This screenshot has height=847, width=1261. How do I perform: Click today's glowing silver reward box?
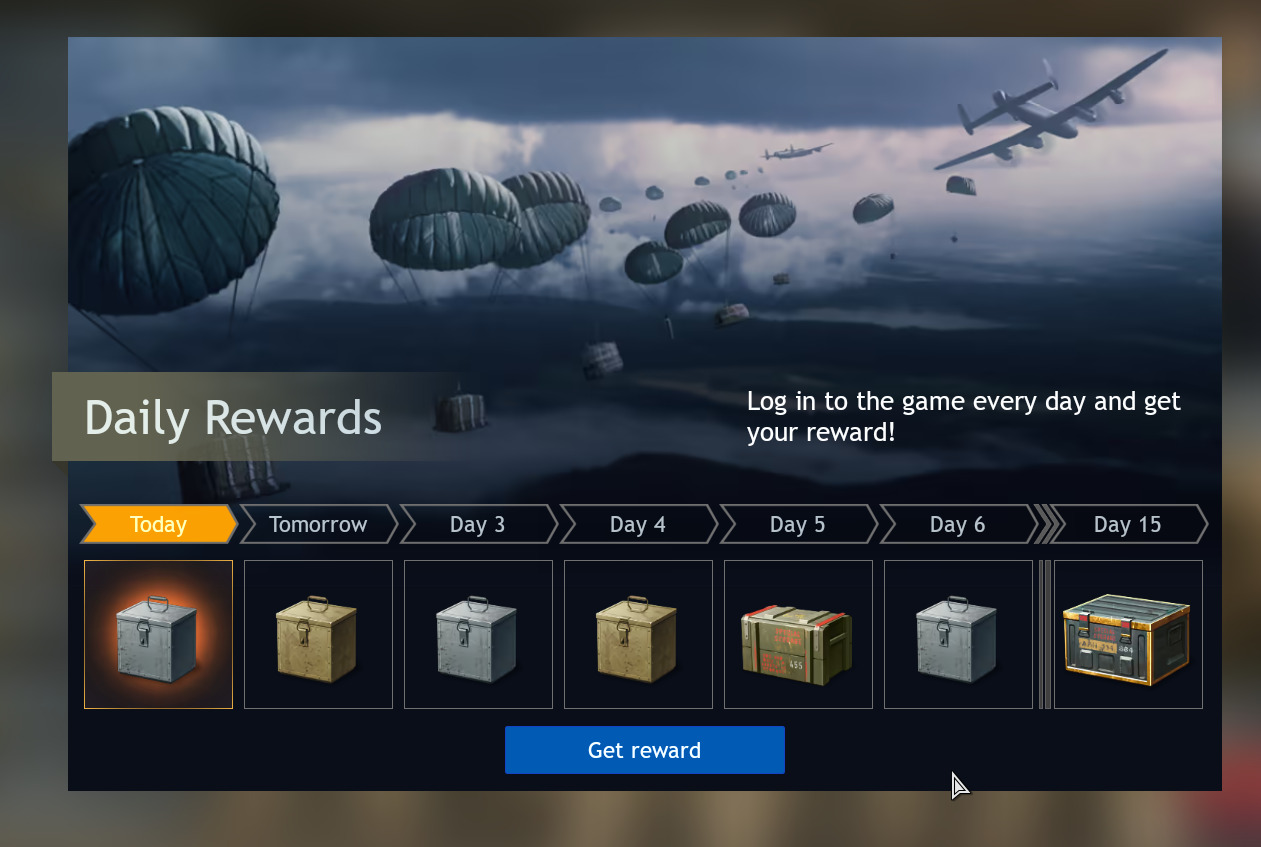click(158, 634)
